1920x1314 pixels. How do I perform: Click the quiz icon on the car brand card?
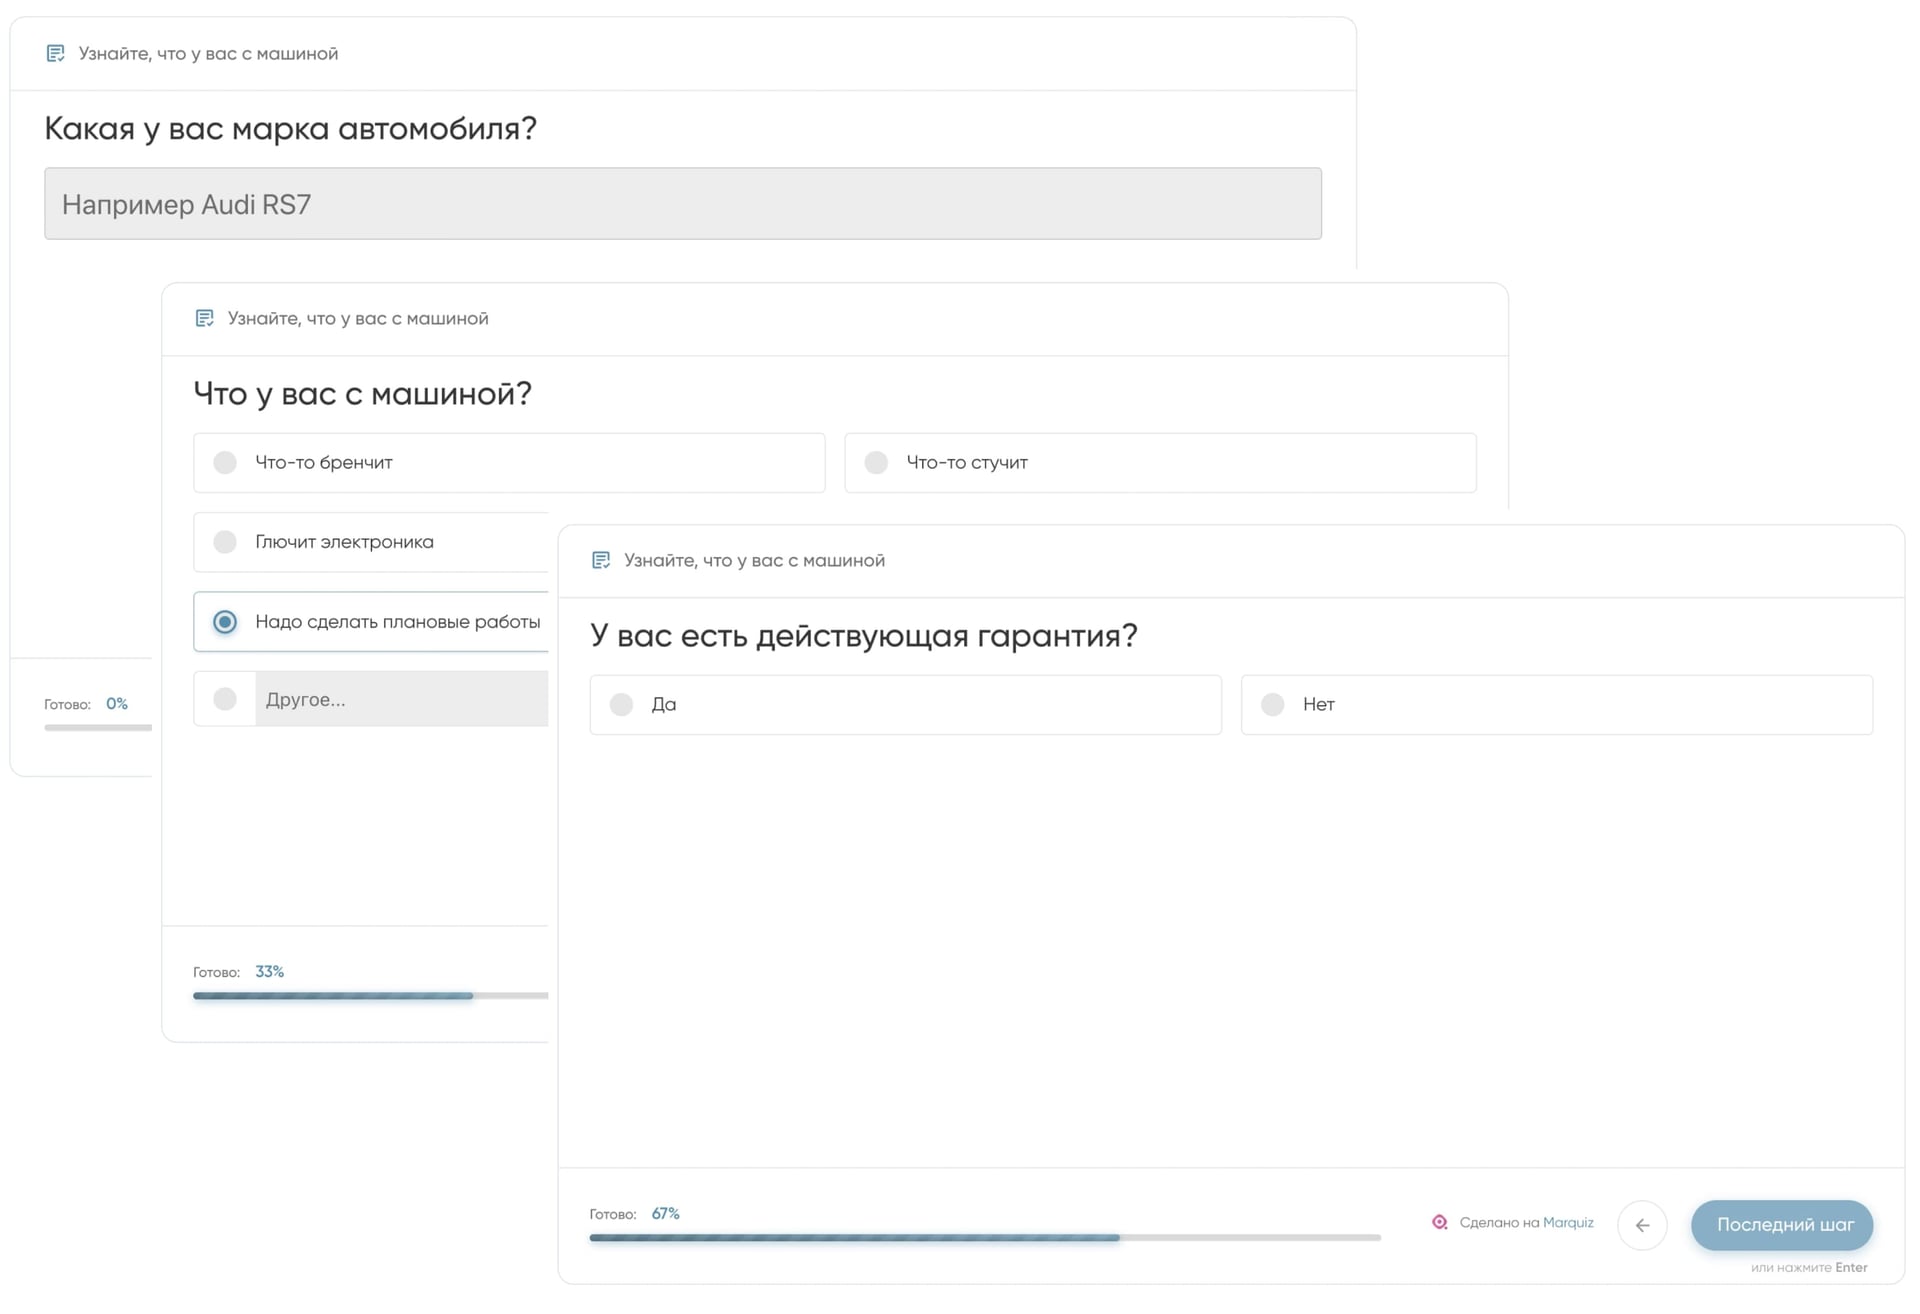click(x=56, y=53)
